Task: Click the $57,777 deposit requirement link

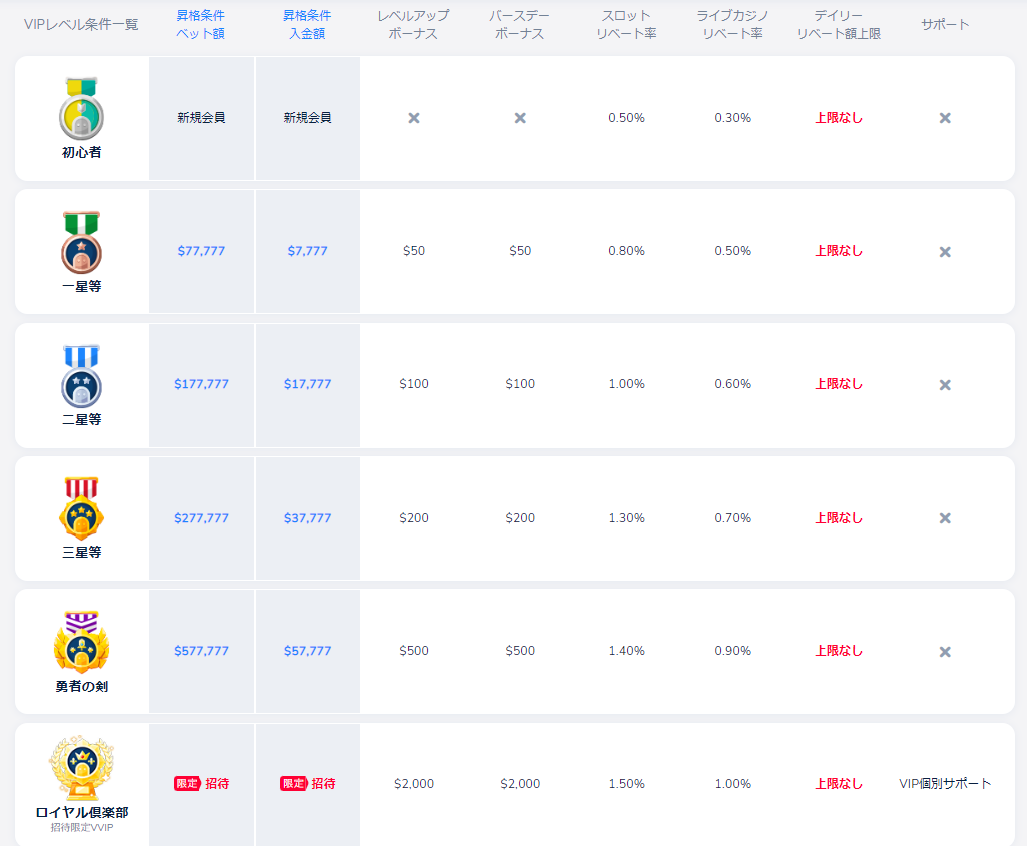Action: pos(307,651)
